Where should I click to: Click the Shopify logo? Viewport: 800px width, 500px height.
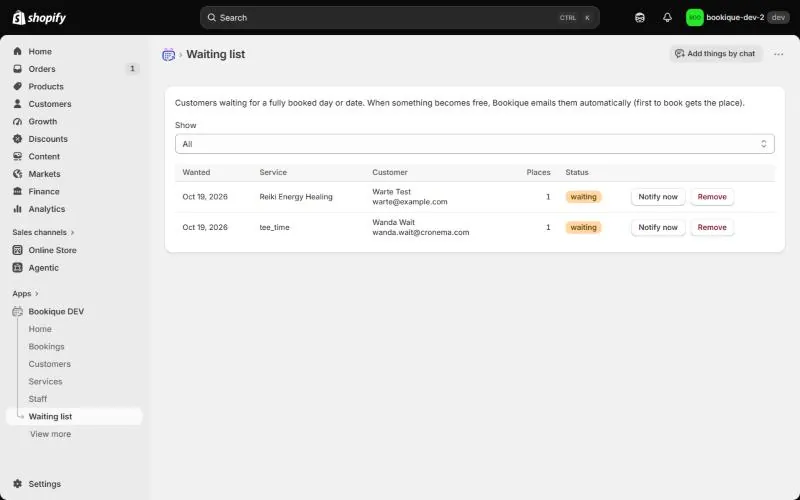(39, 18)
